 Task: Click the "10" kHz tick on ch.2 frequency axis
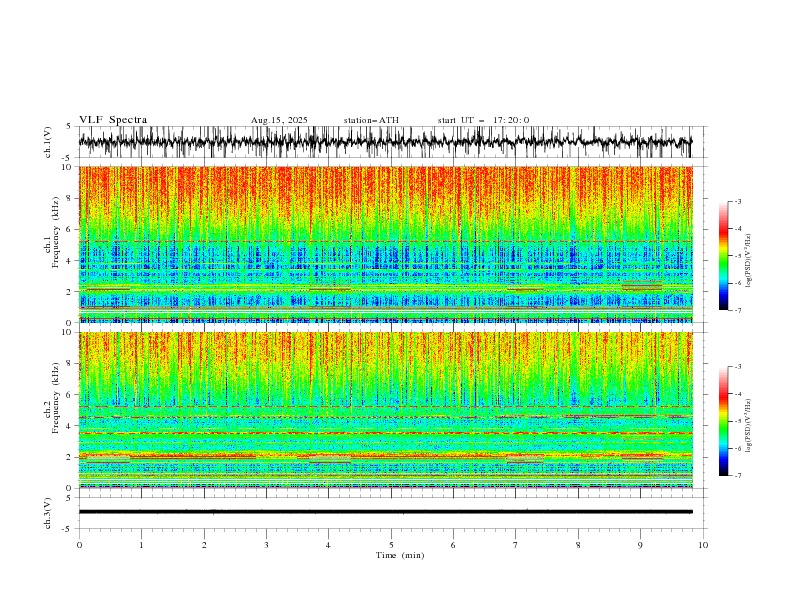(x=69, y=332)
